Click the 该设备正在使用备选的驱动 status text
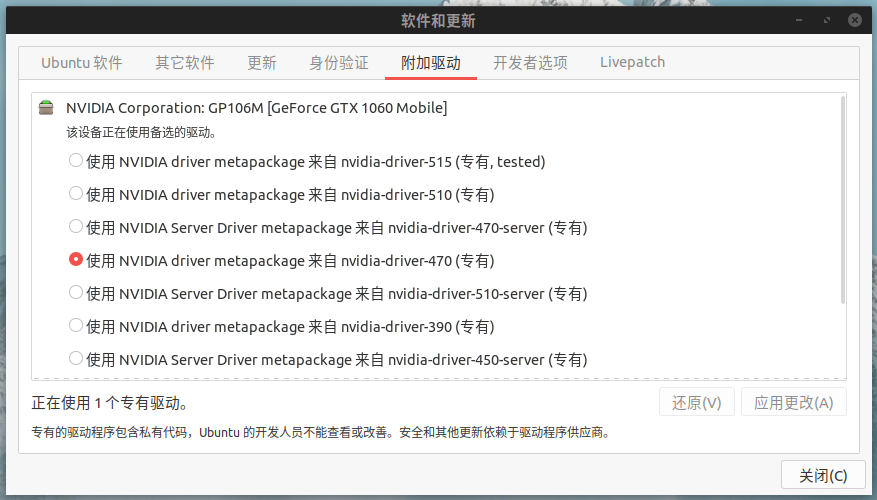877x500 pixels. (141, 133)
